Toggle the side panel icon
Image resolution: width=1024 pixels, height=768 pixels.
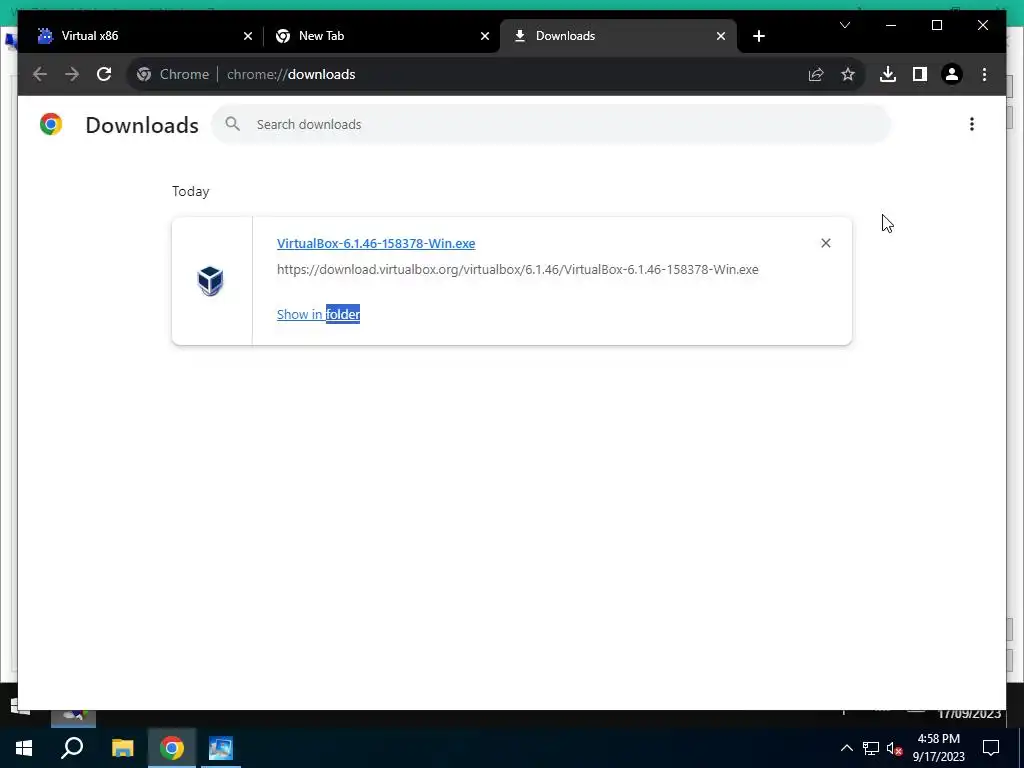[920, 74]
